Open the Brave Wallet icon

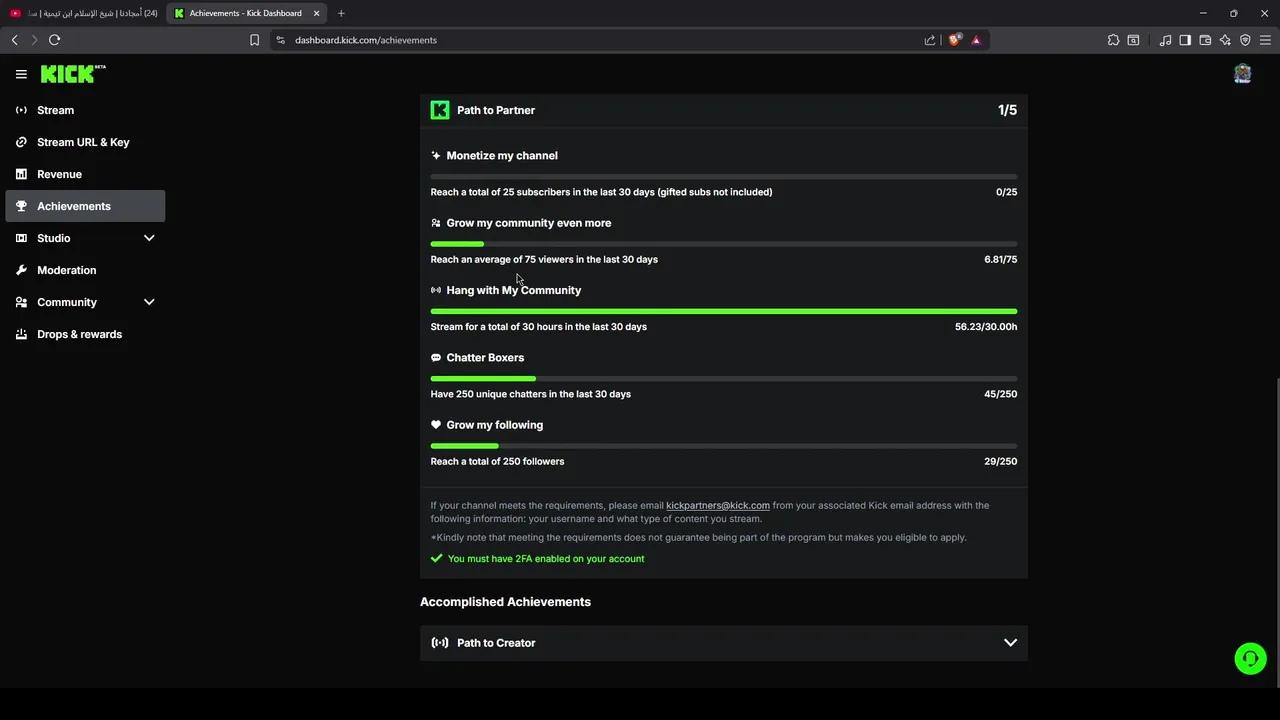pyautogui.click(x=1205, y=40)
